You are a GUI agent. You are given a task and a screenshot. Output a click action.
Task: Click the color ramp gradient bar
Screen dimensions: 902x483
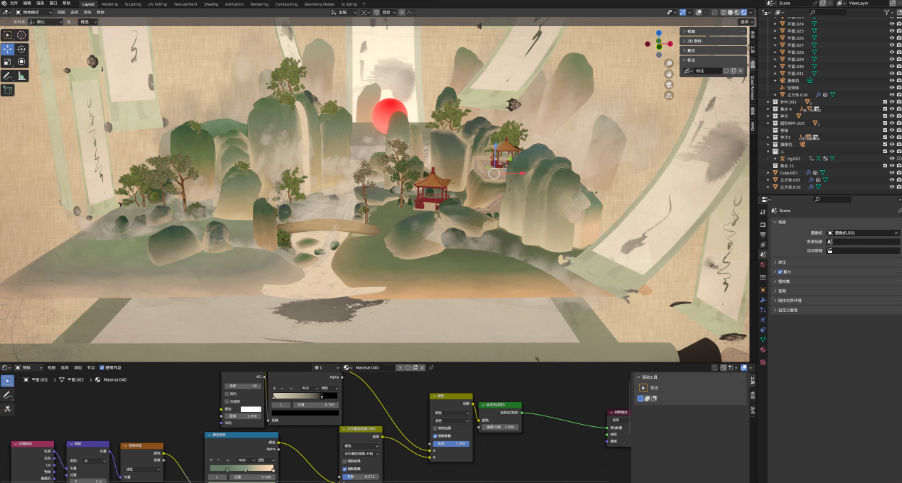tap(298, 397)
